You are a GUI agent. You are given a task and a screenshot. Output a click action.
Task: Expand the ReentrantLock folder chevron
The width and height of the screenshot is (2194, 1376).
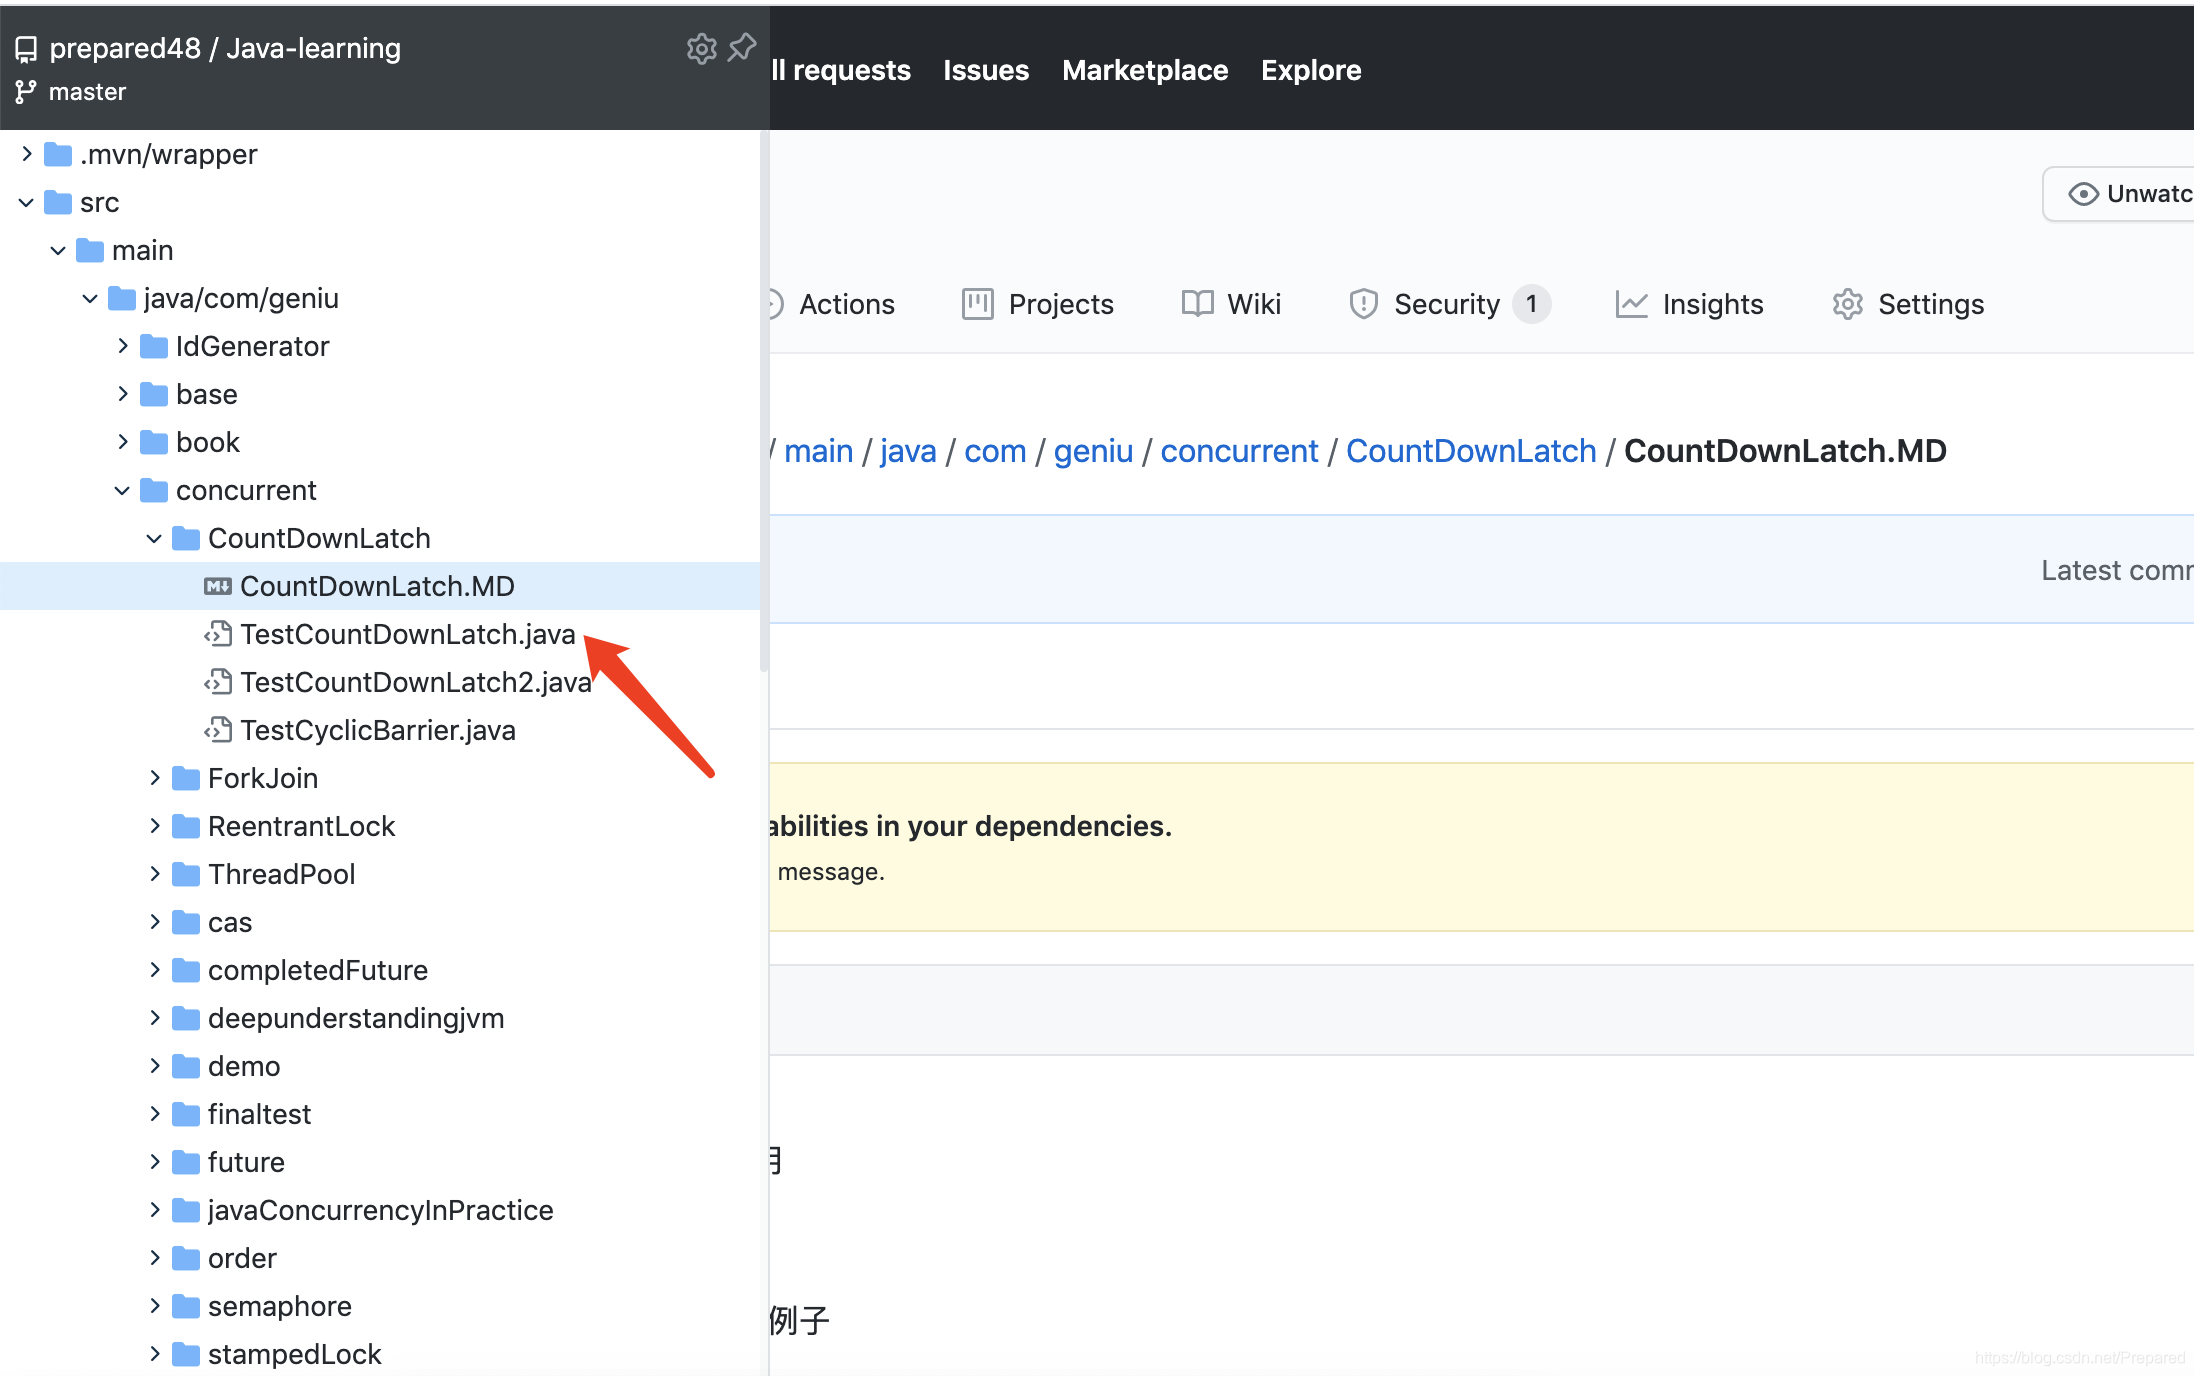tap(155, 826)
